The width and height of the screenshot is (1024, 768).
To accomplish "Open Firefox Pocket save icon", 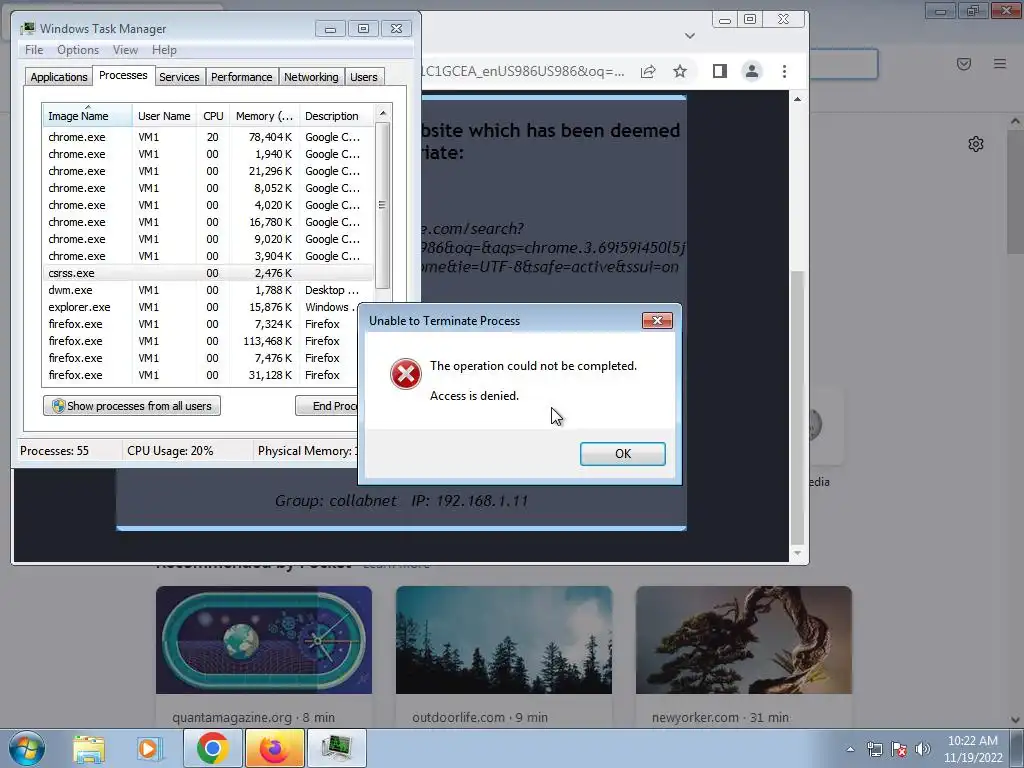I will click(964, 64).
